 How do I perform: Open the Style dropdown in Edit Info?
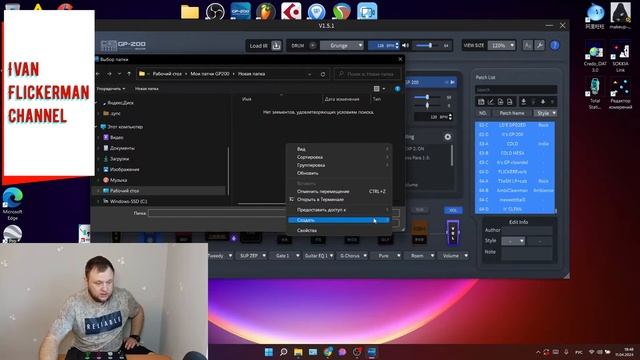click(x=513, y=241)
